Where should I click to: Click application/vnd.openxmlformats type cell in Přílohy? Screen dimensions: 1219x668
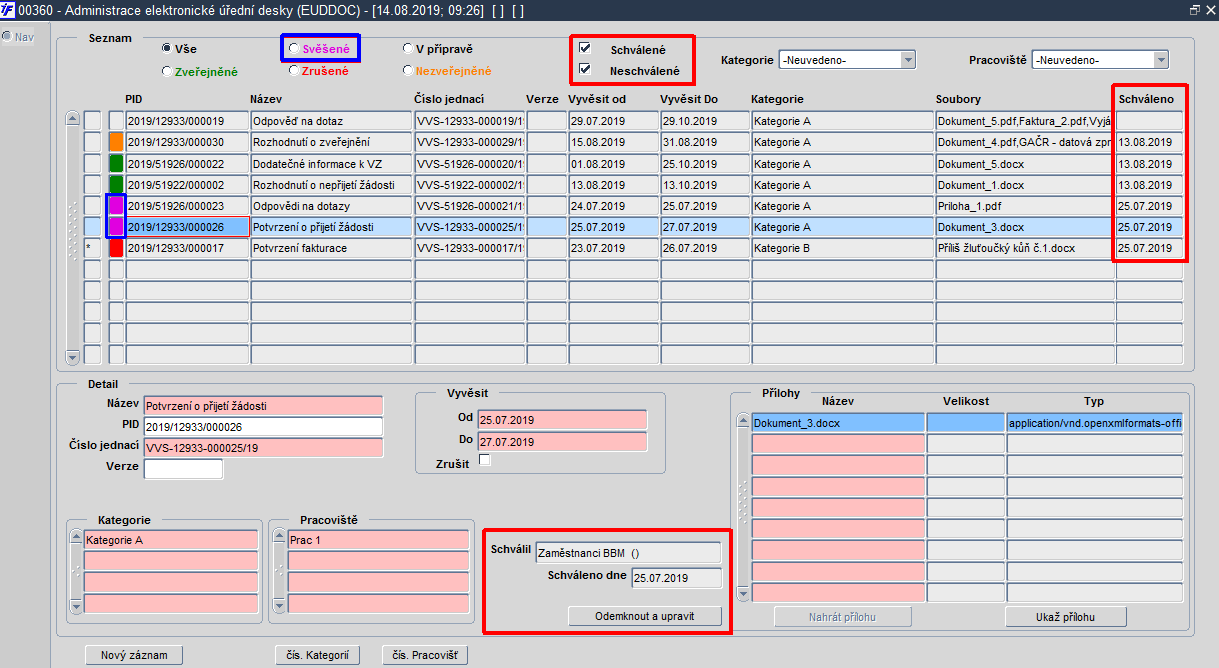pos(1095,423)
